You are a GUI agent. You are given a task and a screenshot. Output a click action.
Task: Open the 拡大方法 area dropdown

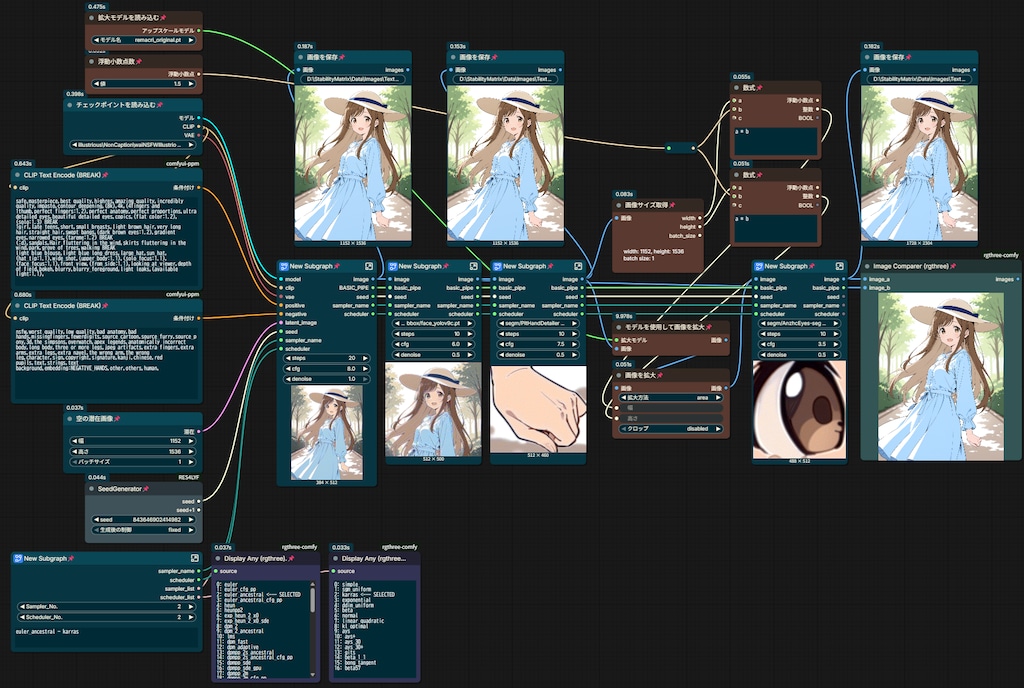pos(670,398)
